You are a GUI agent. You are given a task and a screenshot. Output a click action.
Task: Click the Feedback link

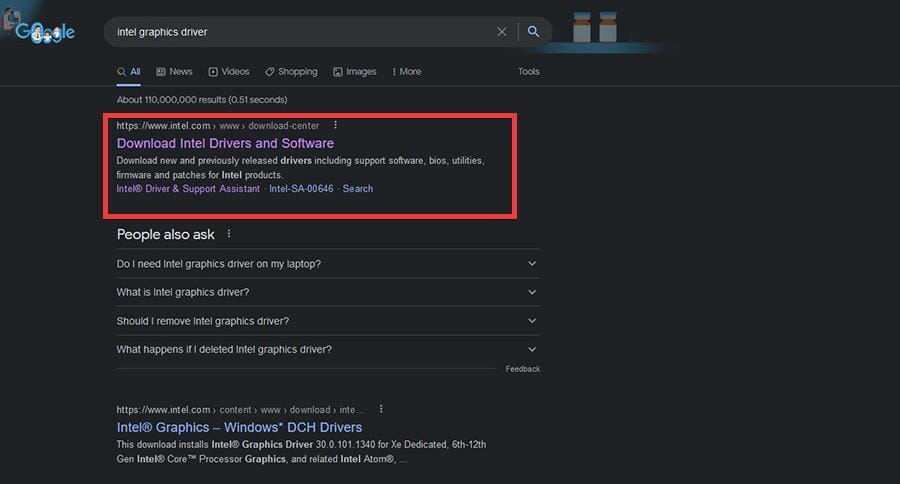click(522, 369)
